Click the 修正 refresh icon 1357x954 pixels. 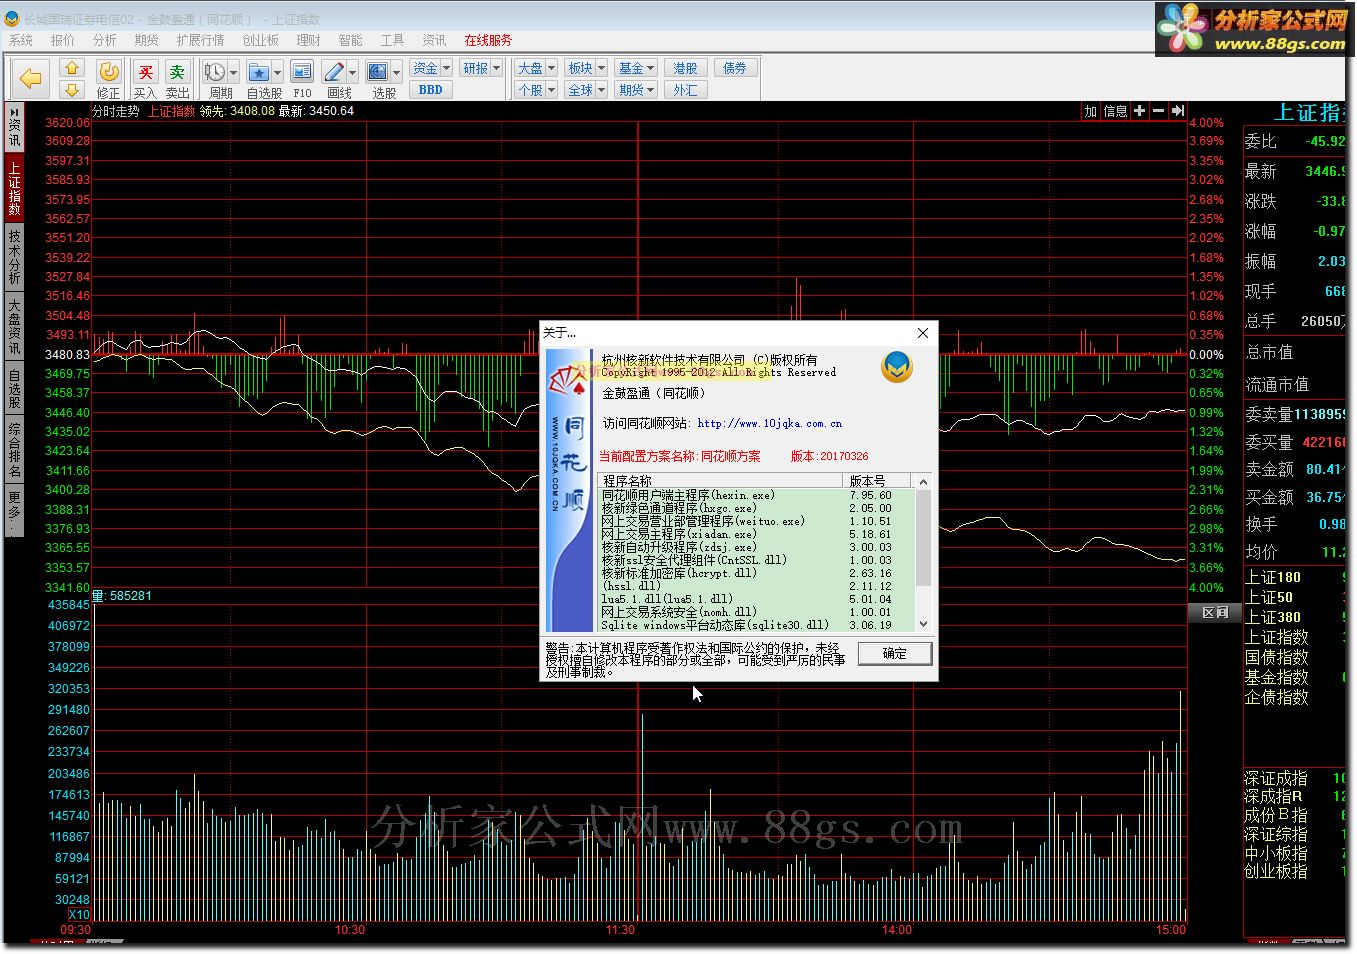click(109, 72)
